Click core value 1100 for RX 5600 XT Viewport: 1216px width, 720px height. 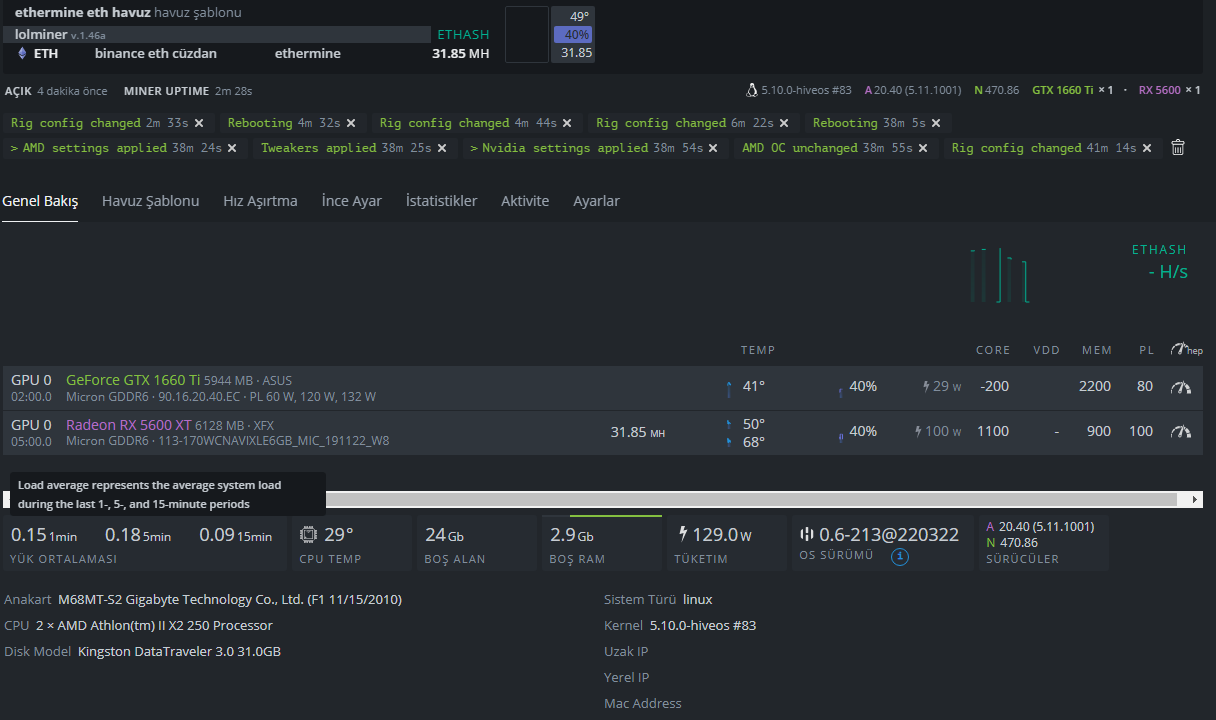993,431
